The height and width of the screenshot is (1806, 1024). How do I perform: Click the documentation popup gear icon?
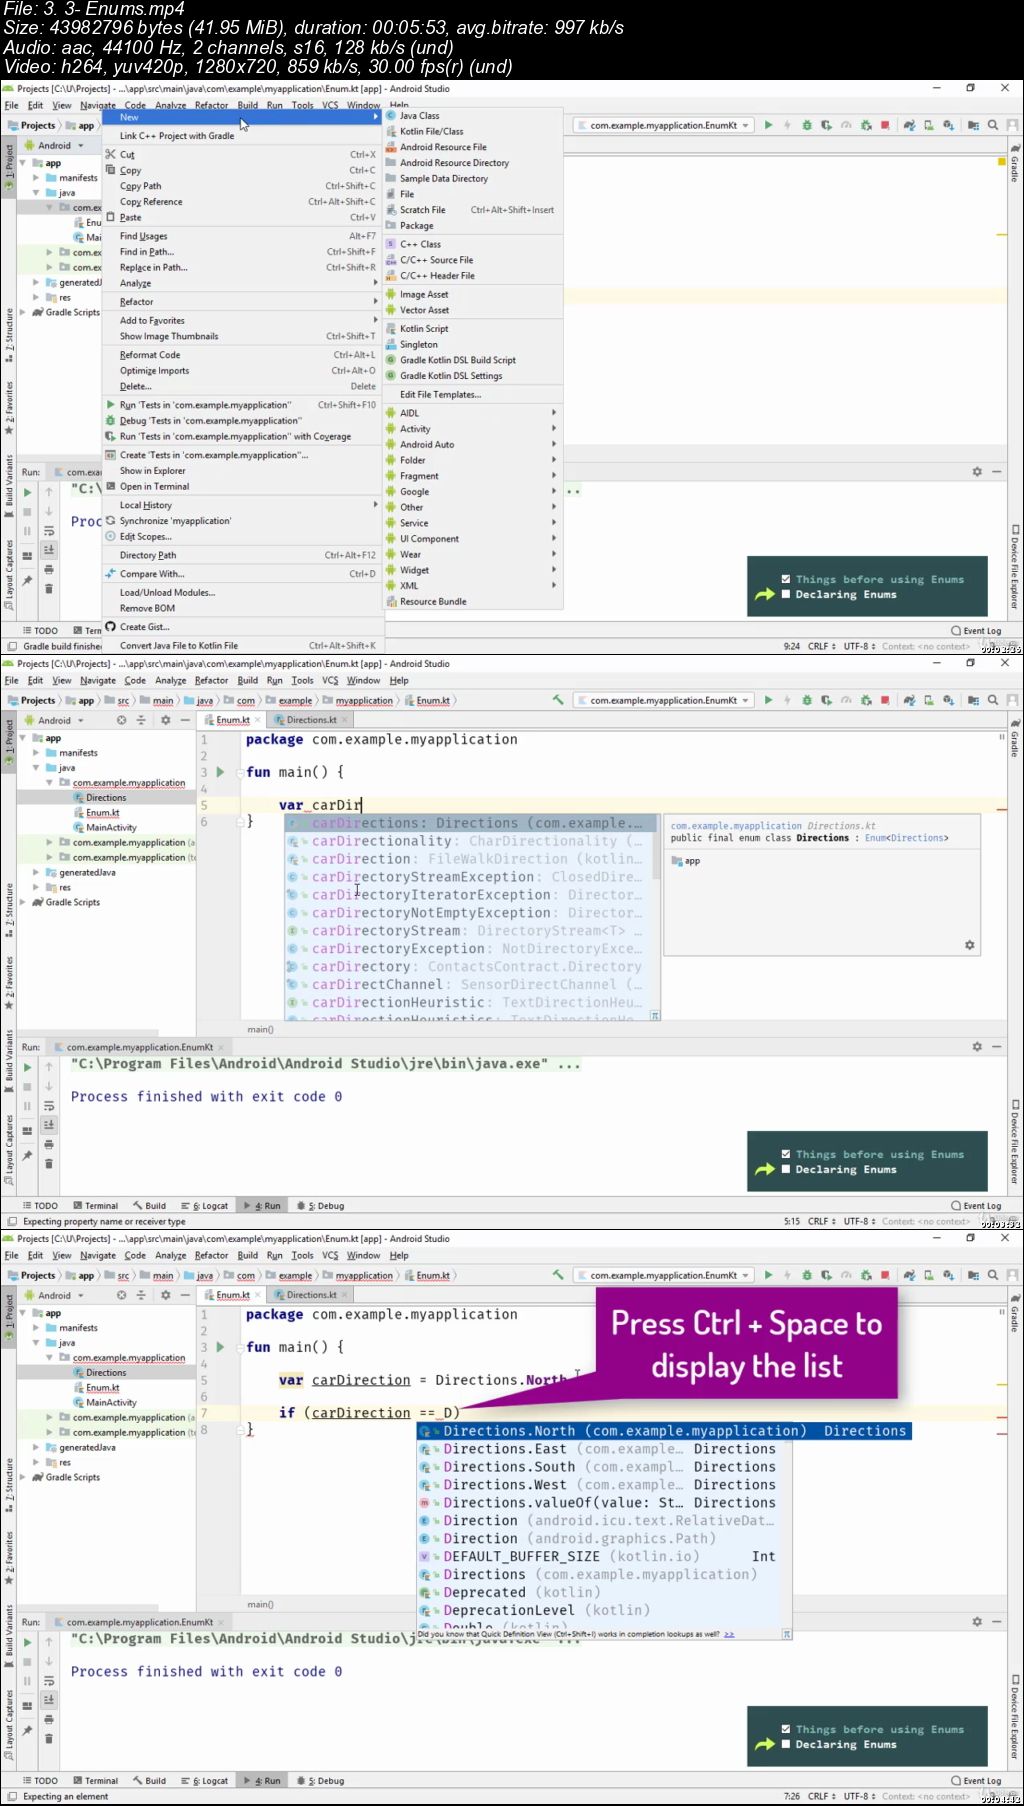[x=969, y=945]
